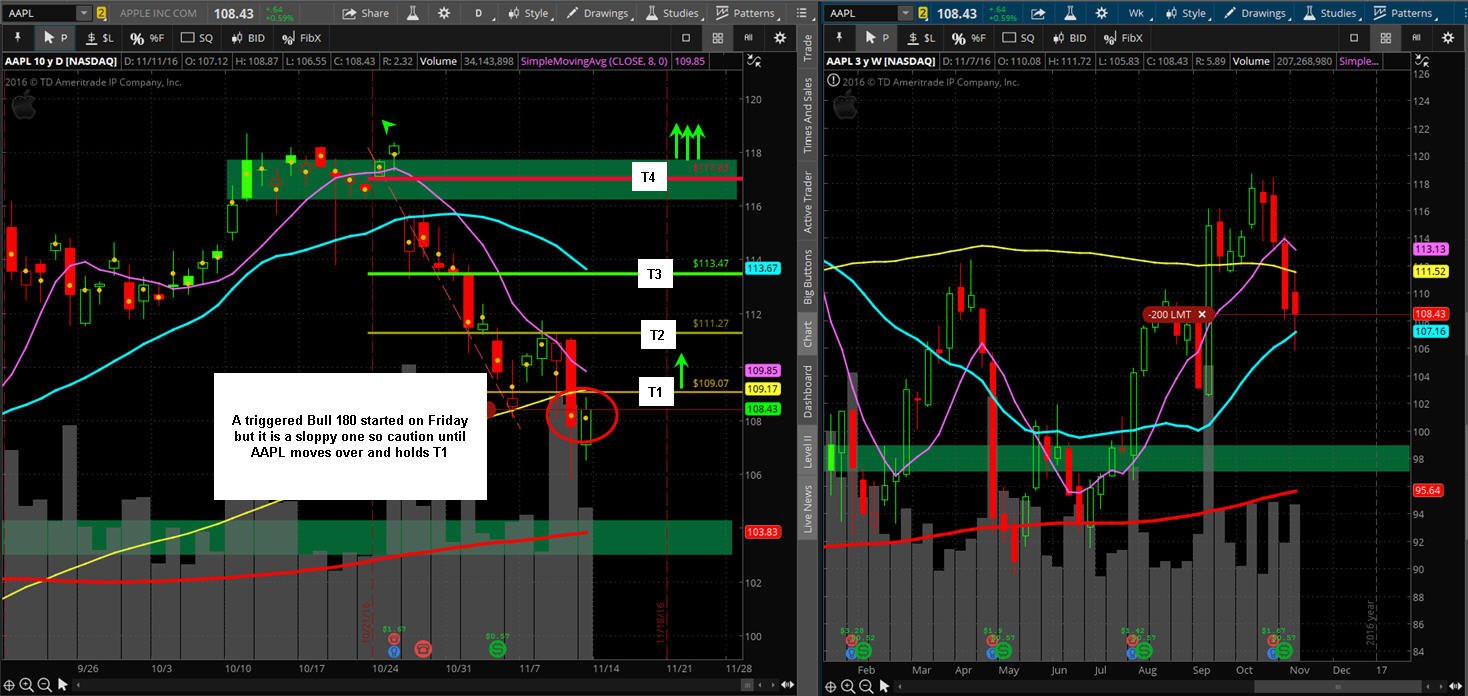Viewport: 1468px width, 696px height.
Task: Click the yellow link number 2 on right chart
Action: [922, 13]
